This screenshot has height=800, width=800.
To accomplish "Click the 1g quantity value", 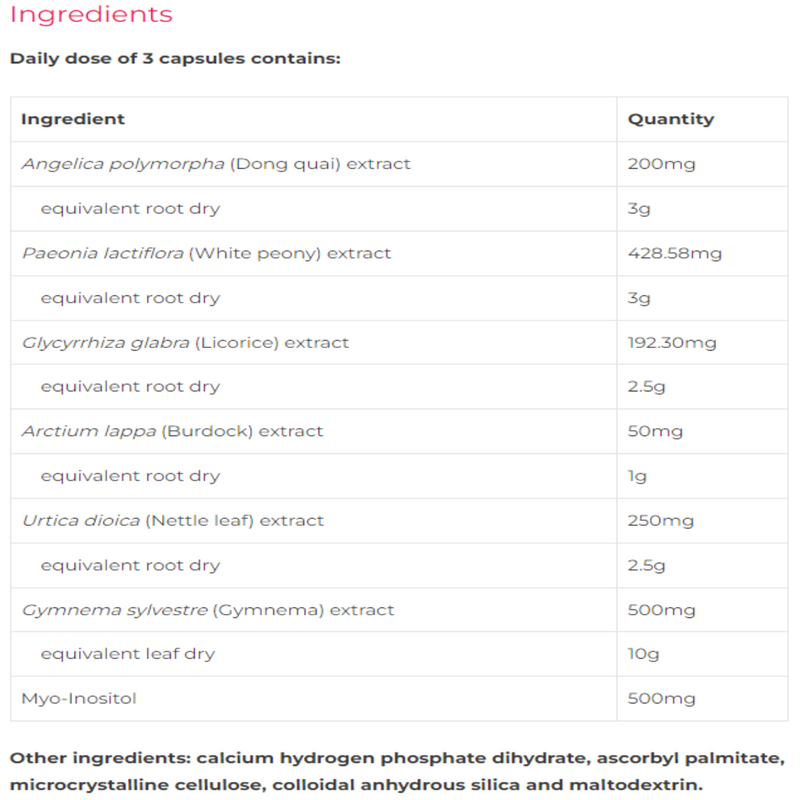I will pos(637,476).
